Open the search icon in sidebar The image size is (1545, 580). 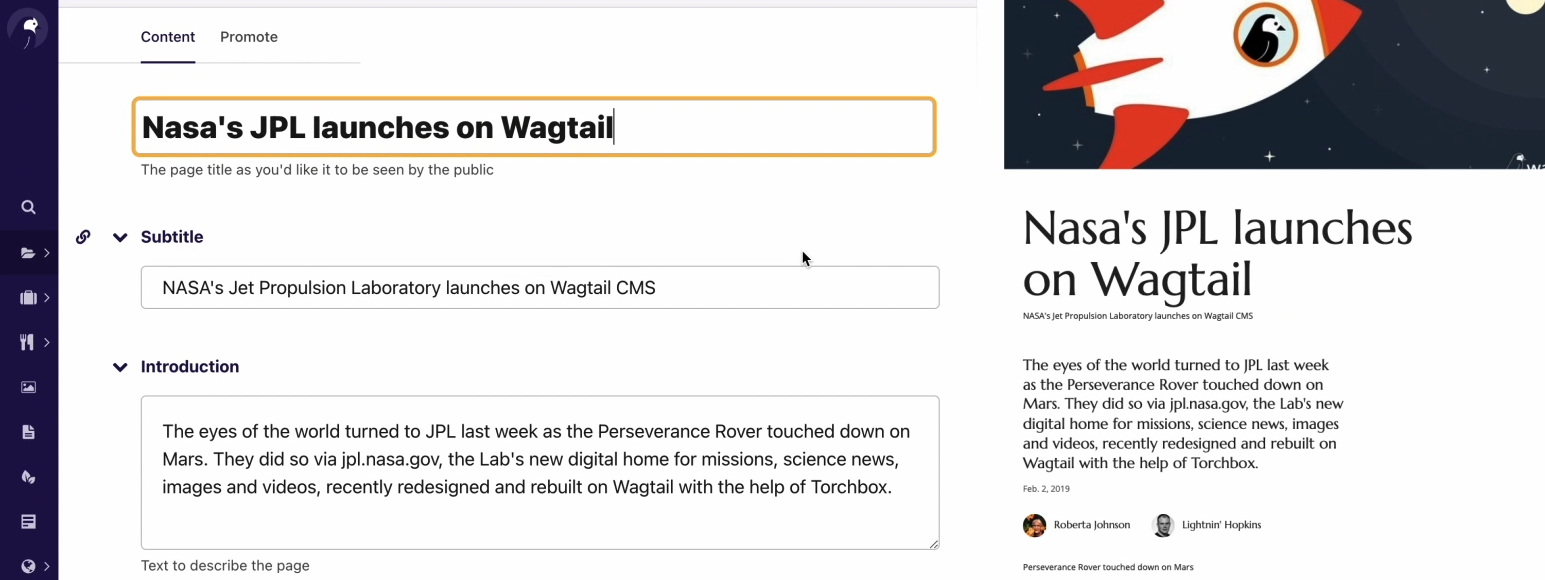coord(28,207)
